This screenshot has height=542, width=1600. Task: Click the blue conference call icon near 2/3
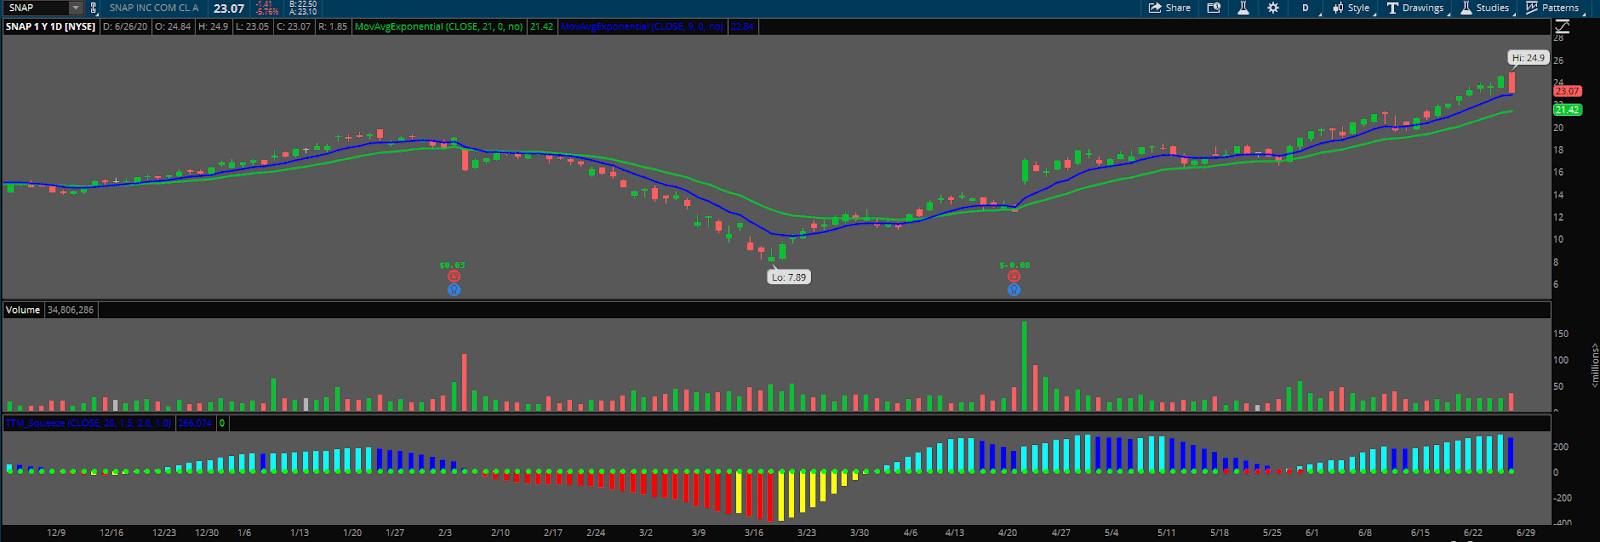tap(454, 290)
